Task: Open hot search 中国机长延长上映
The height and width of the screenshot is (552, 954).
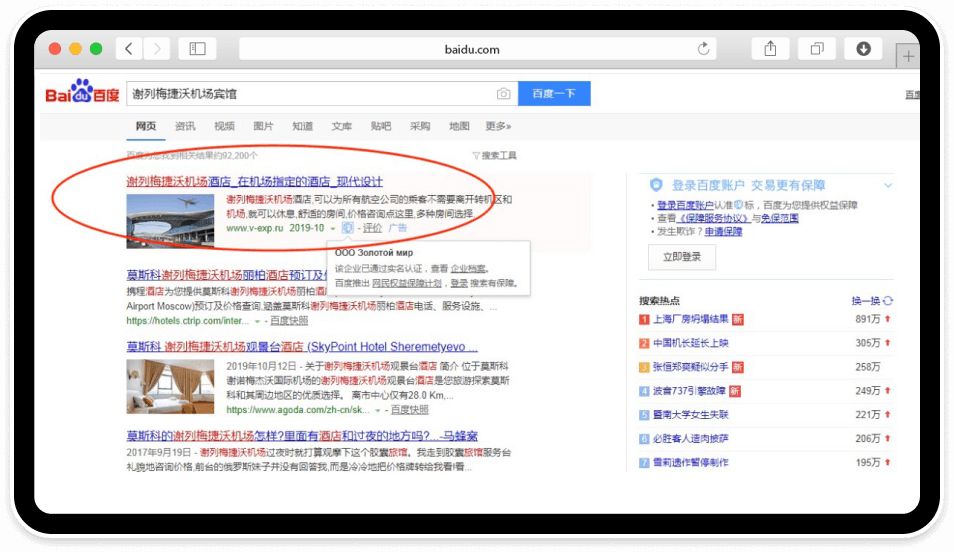Action: tap(691, 343)
